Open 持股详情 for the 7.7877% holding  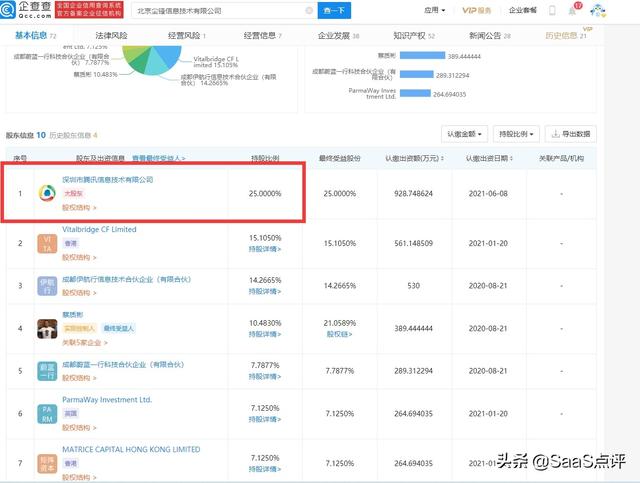pyautogui.click(x=265, y=377)
